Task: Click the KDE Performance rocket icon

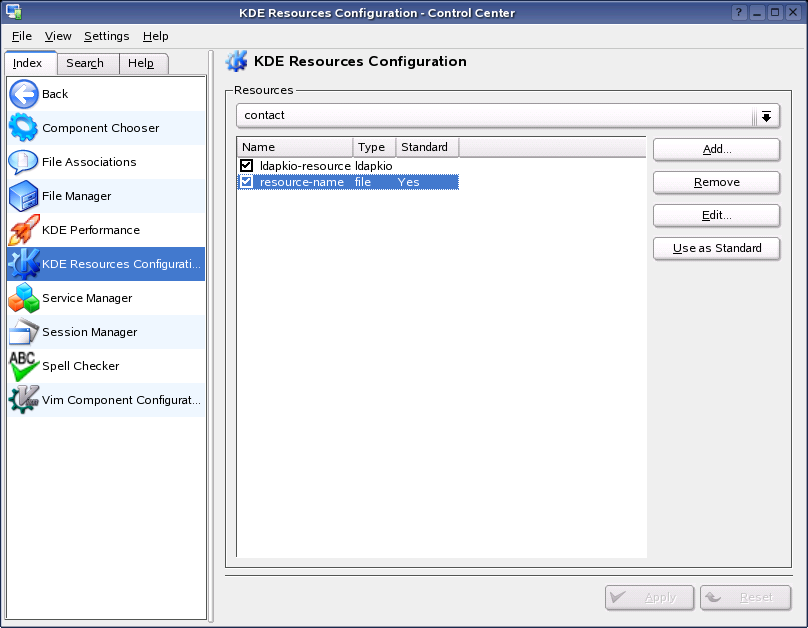Action: (x=24, y=230)
